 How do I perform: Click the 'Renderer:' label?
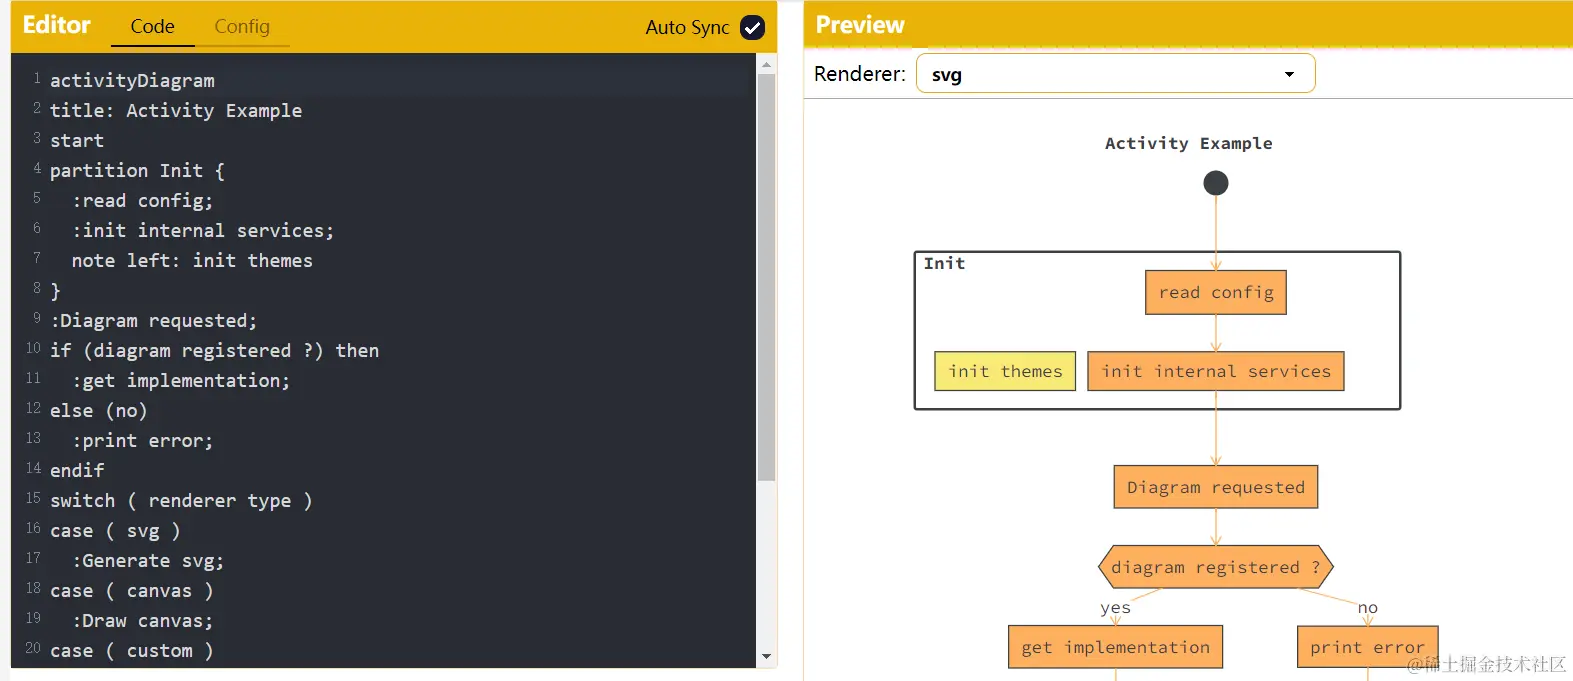tap(860, 74)
